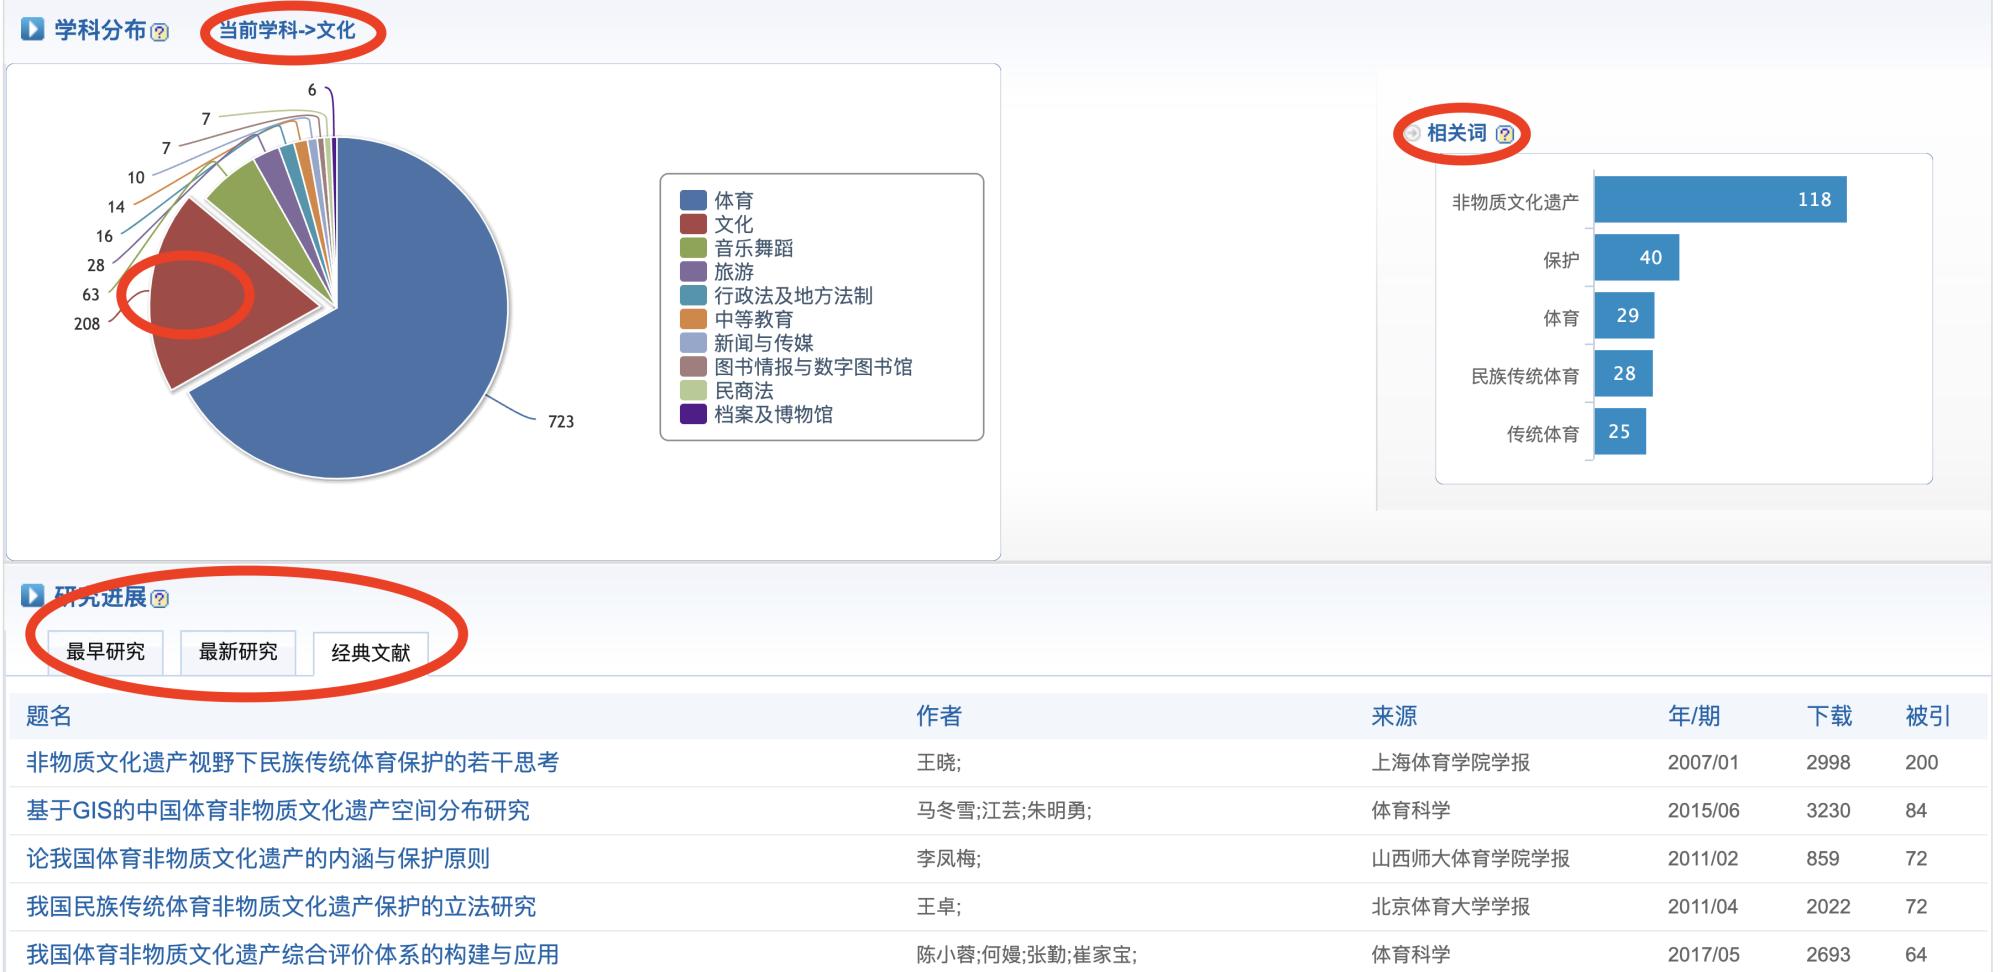This screenshot has height=972, width=2000.
Task: Toggle 音乐舞蹈 legend entry
Action: (x=752, y=248)
